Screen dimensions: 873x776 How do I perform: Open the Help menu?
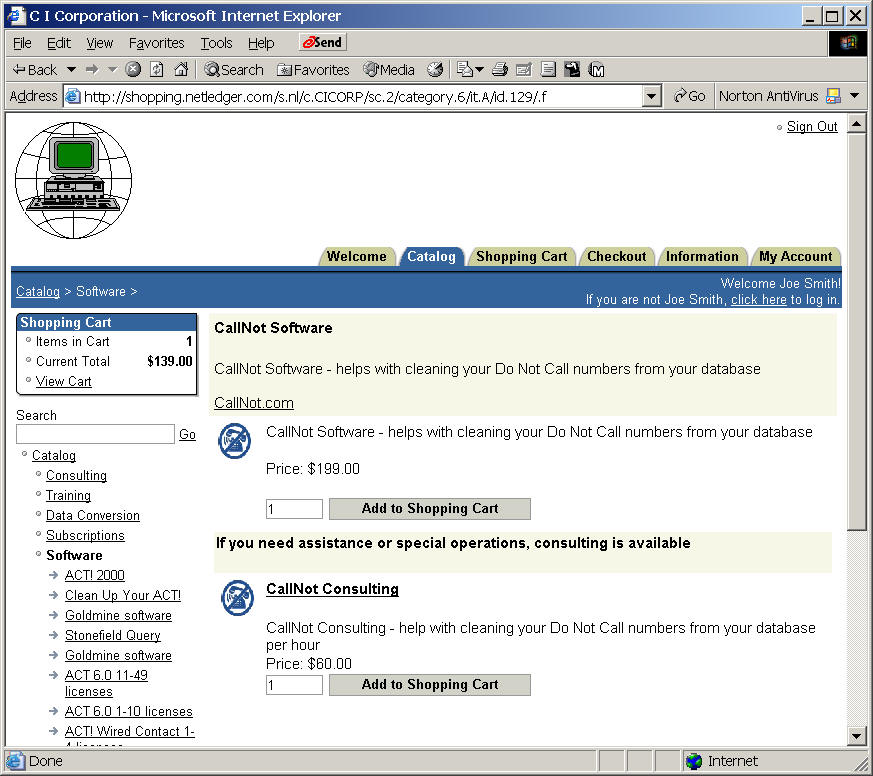tap(261, 43)
